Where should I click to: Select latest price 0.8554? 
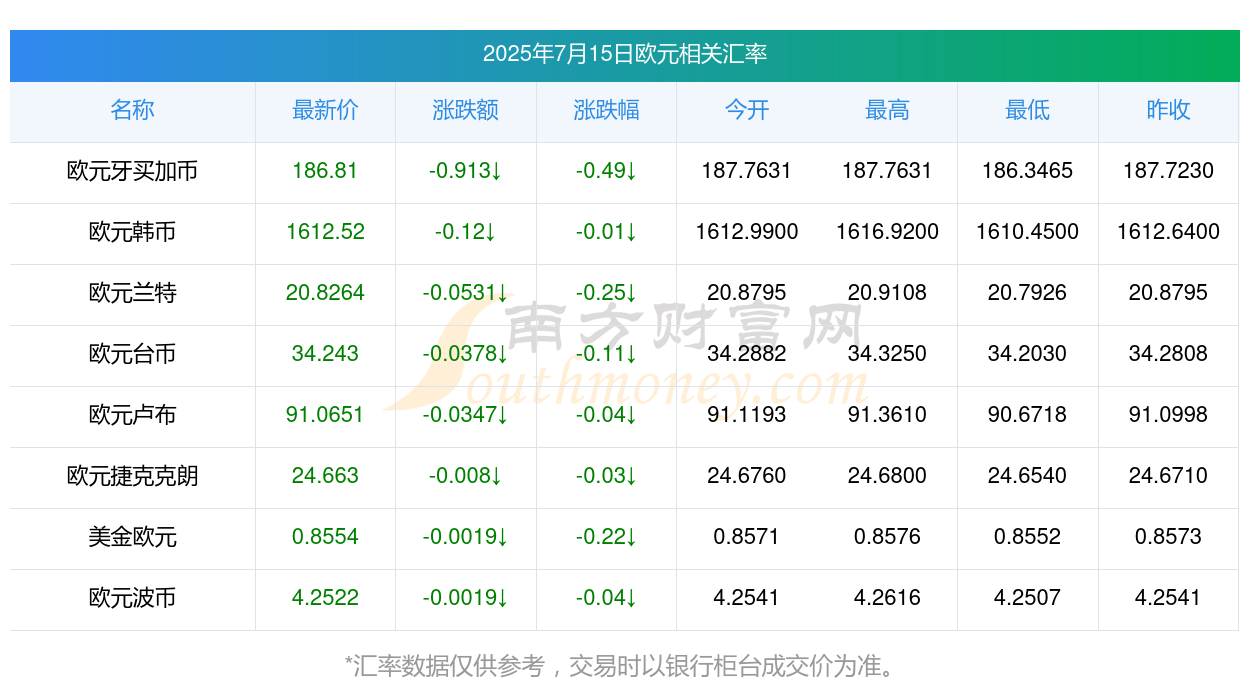tap(325, 537)
